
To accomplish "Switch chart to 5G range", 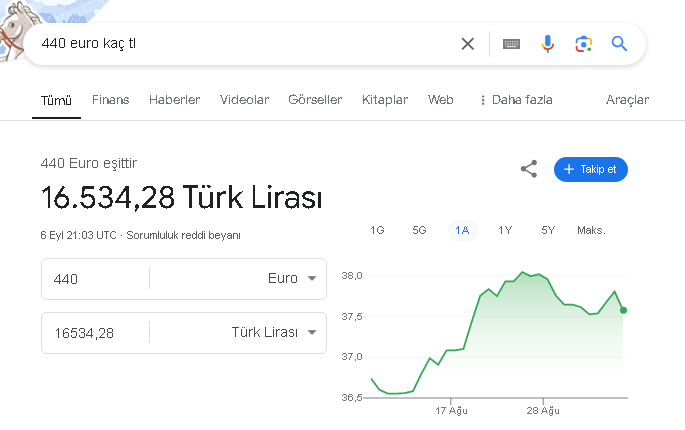I will [x=419, y=230].
